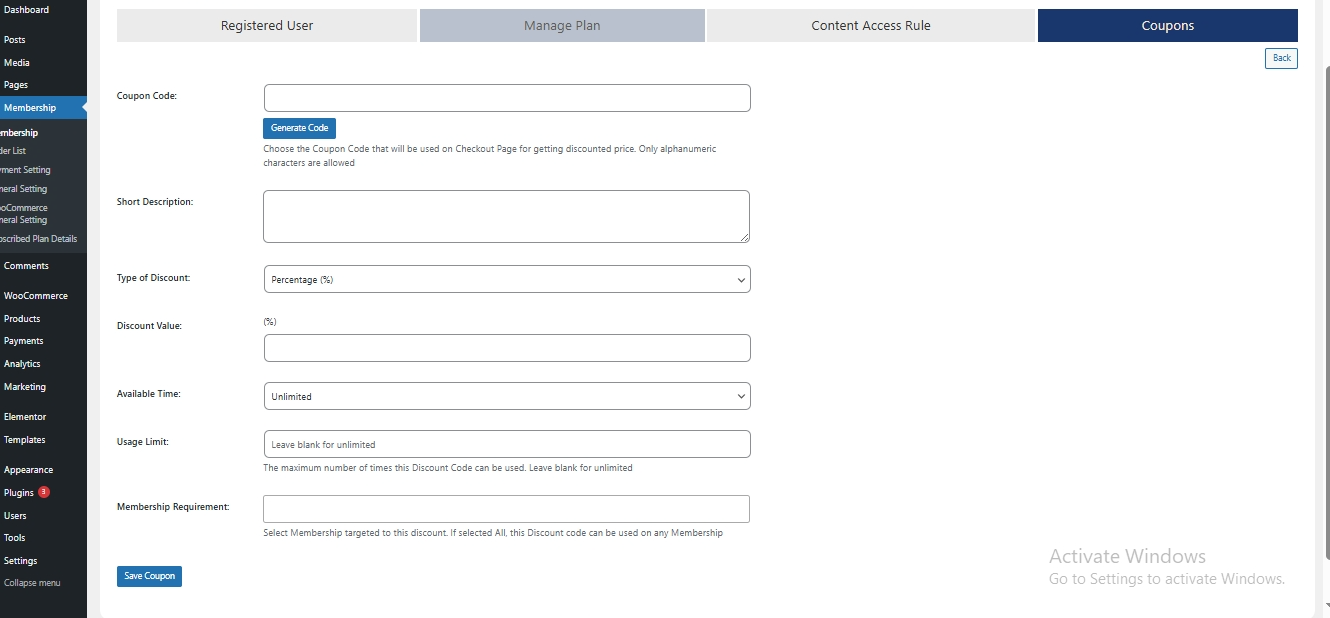Open the Manage Plan tab

click(562, 26)
